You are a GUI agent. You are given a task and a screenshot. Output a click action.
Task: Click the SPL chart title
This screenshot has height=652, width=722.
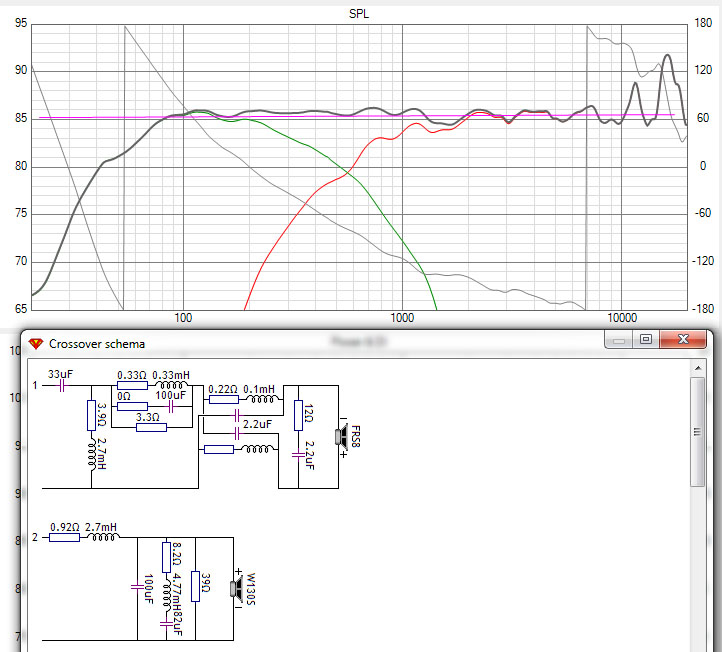click(x=359, y=13)
